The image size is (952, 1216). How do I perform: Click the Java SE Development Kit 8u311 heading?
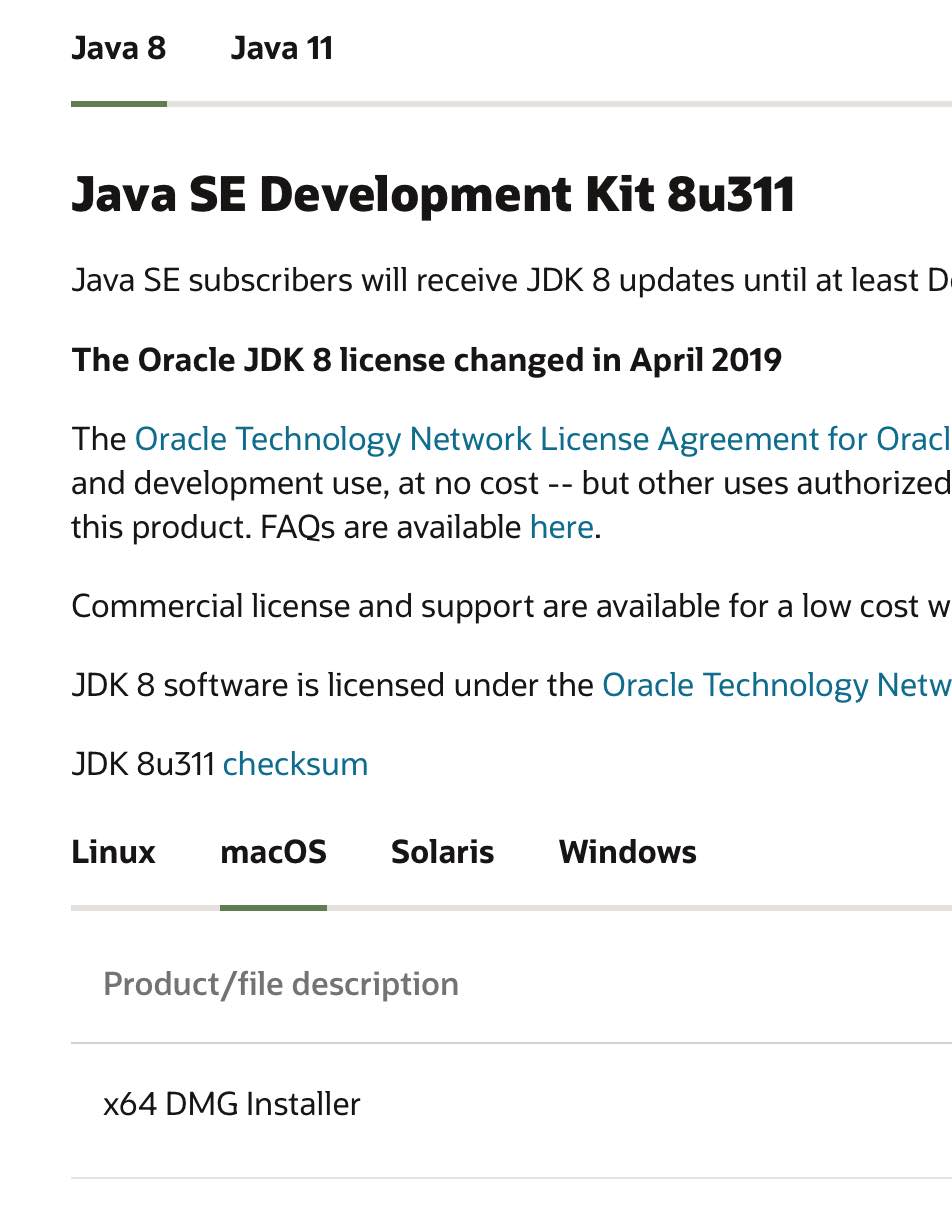click(x=432, y=194)
